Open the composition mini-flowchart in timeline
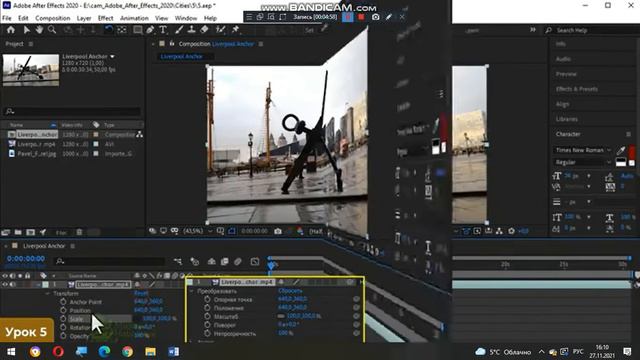This screenshot has width=640, height=360. 178,261
